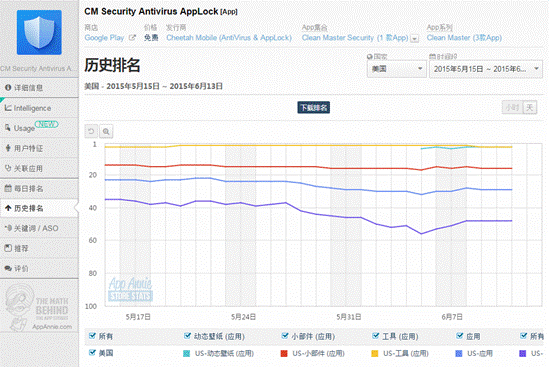Viewport: 549px width, 367px height.
Task: Toggle the 小部件 (应用) checkbox
Action: tap(285, 336)
